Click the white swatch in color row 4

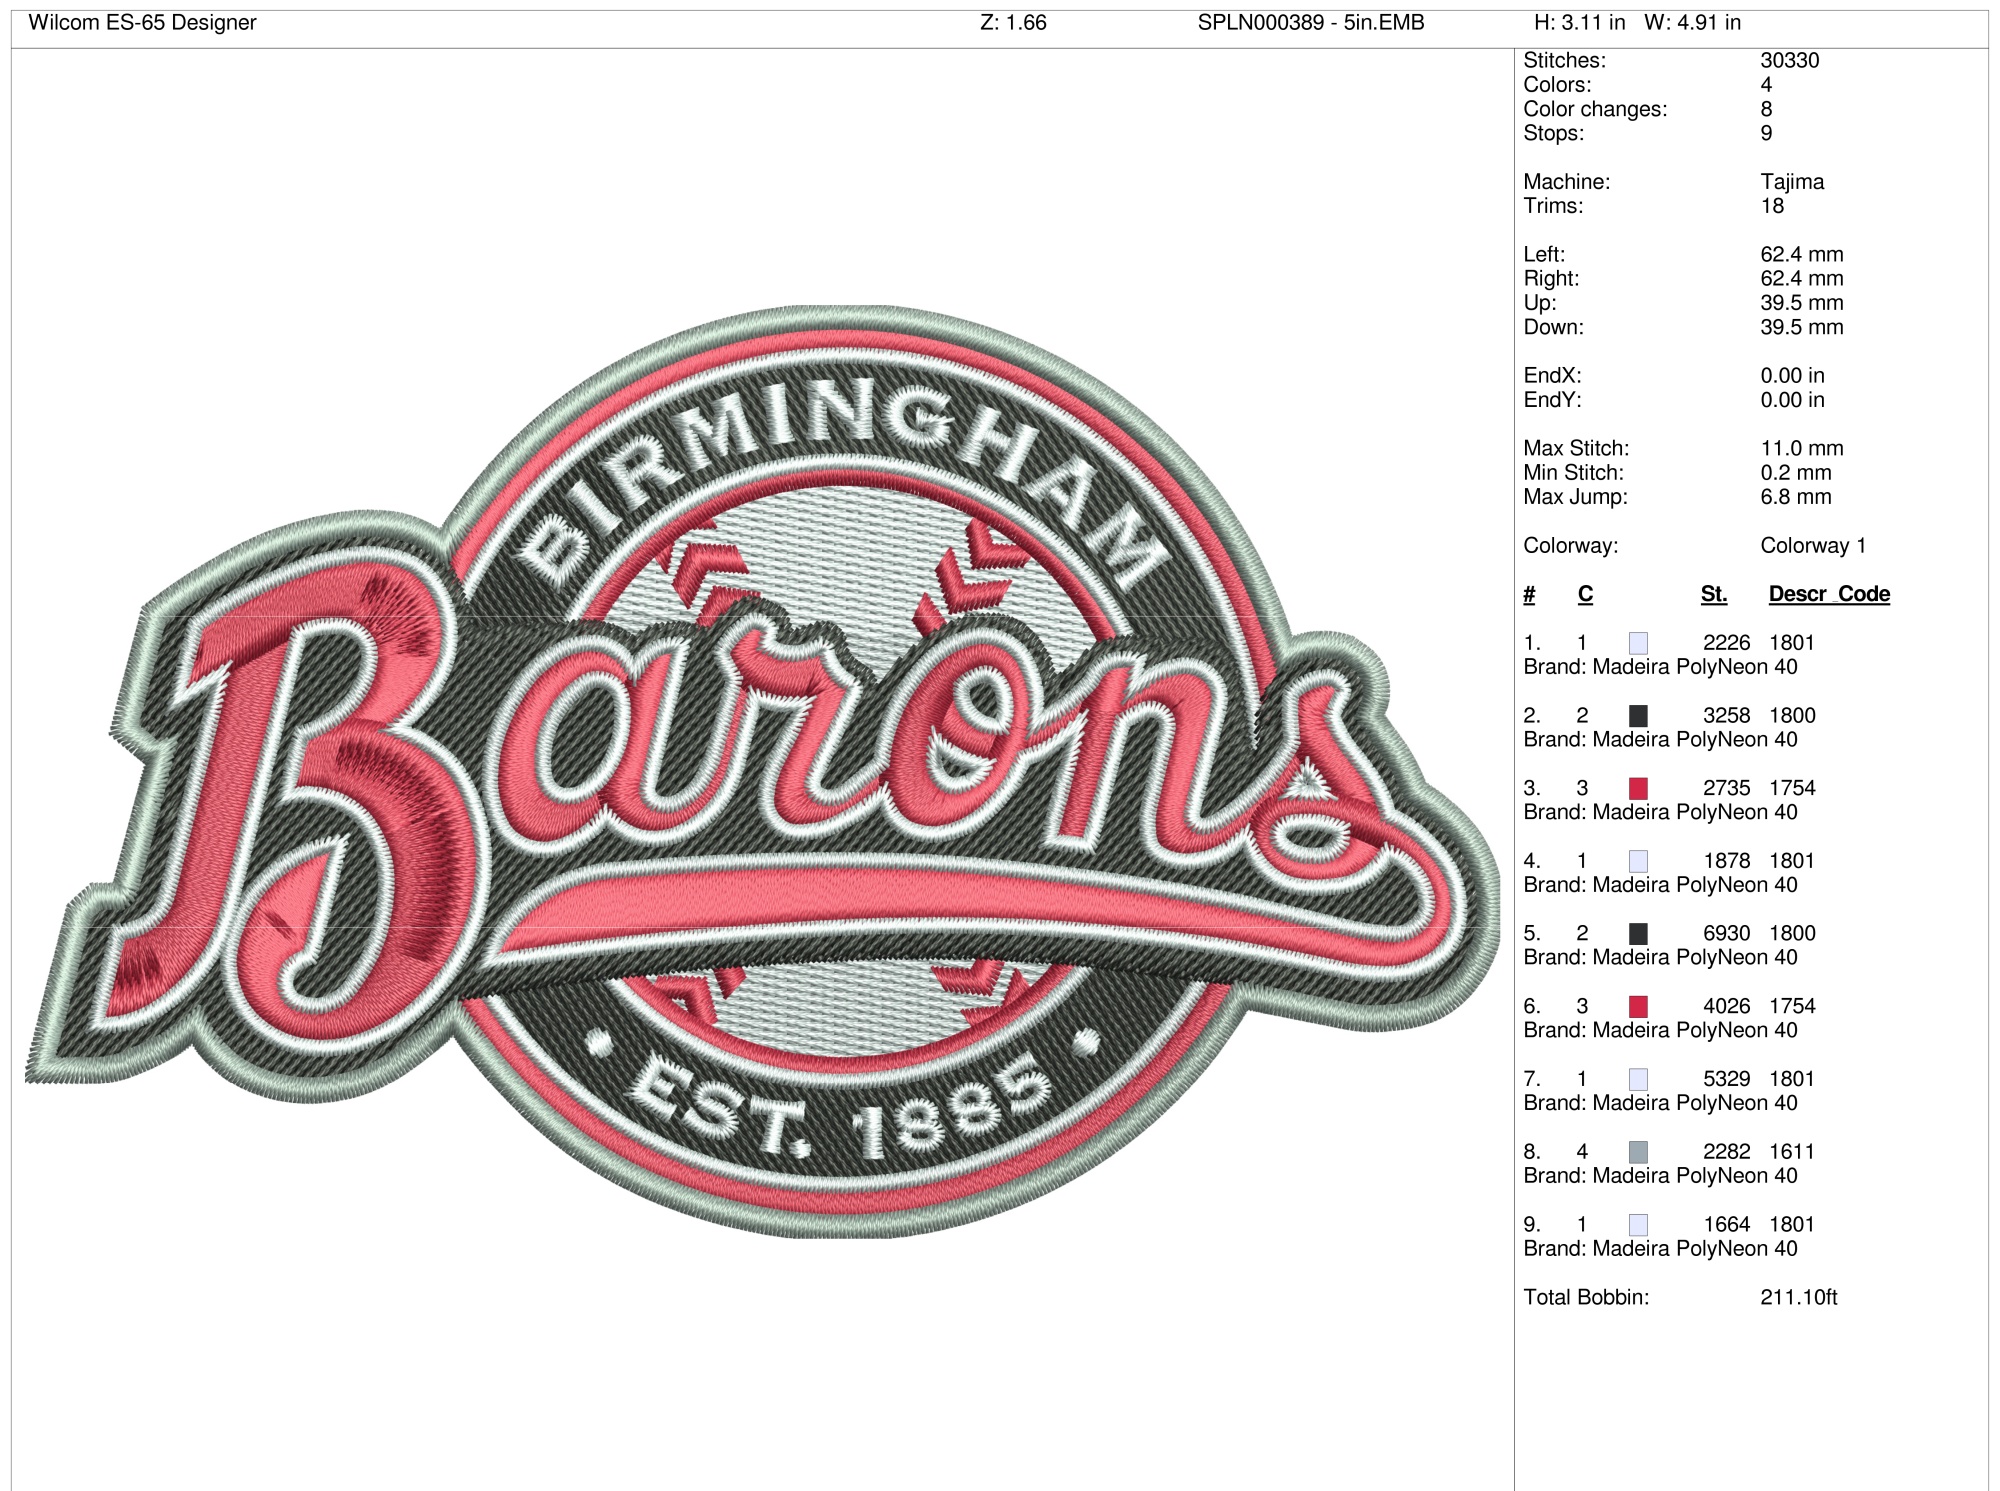1638,861
